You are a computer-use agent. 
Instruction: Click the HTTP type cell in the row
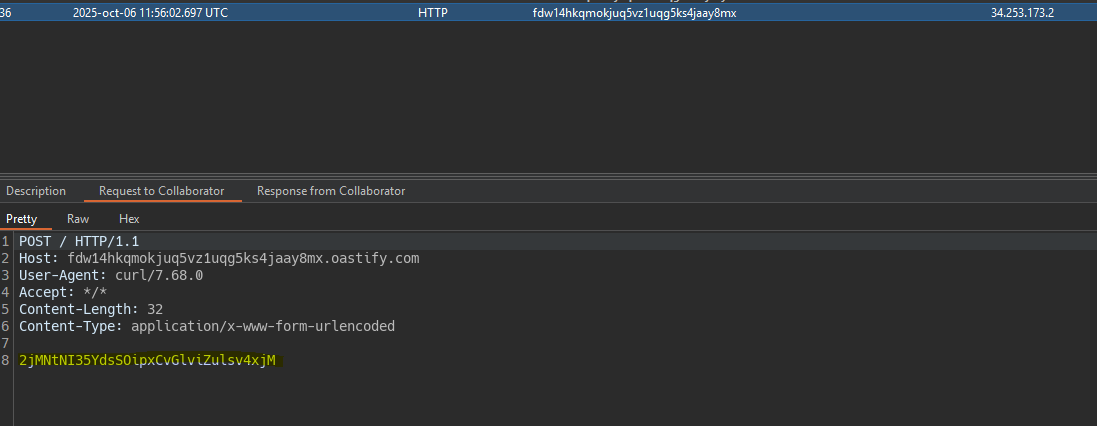click(x=433, y=13)
